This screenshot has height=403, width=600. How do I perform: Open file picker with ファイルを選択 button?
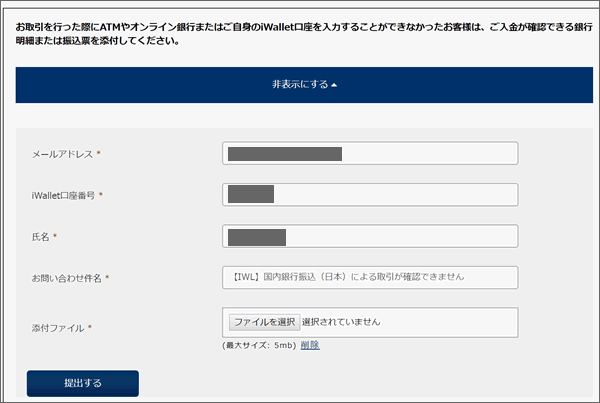click(x=264, y=322)
